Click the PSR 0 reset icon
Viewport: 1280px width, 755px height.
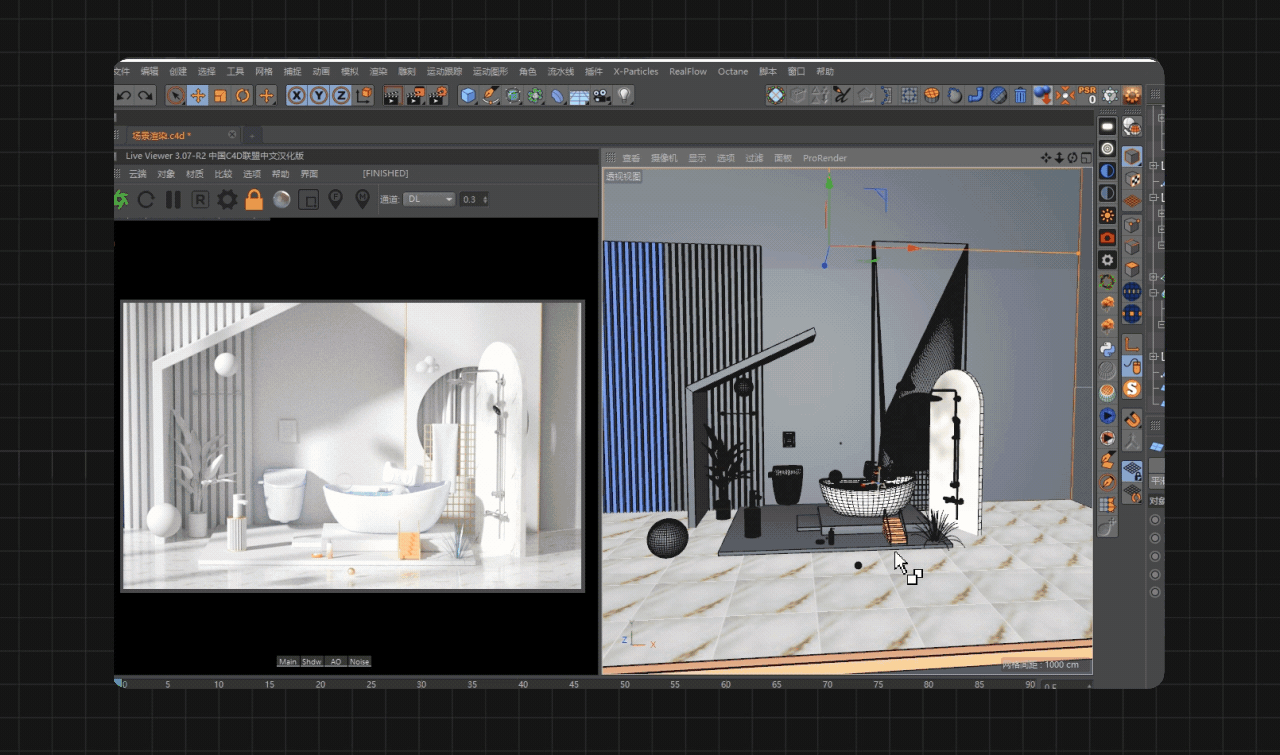[1088, 96]
